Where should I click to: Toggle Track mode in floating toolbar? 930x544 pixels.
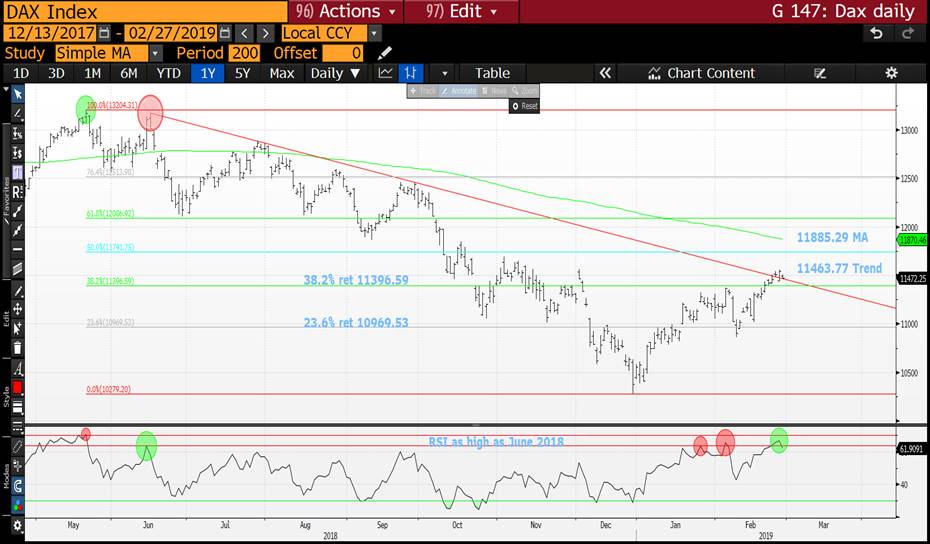[x=423, y=91]
